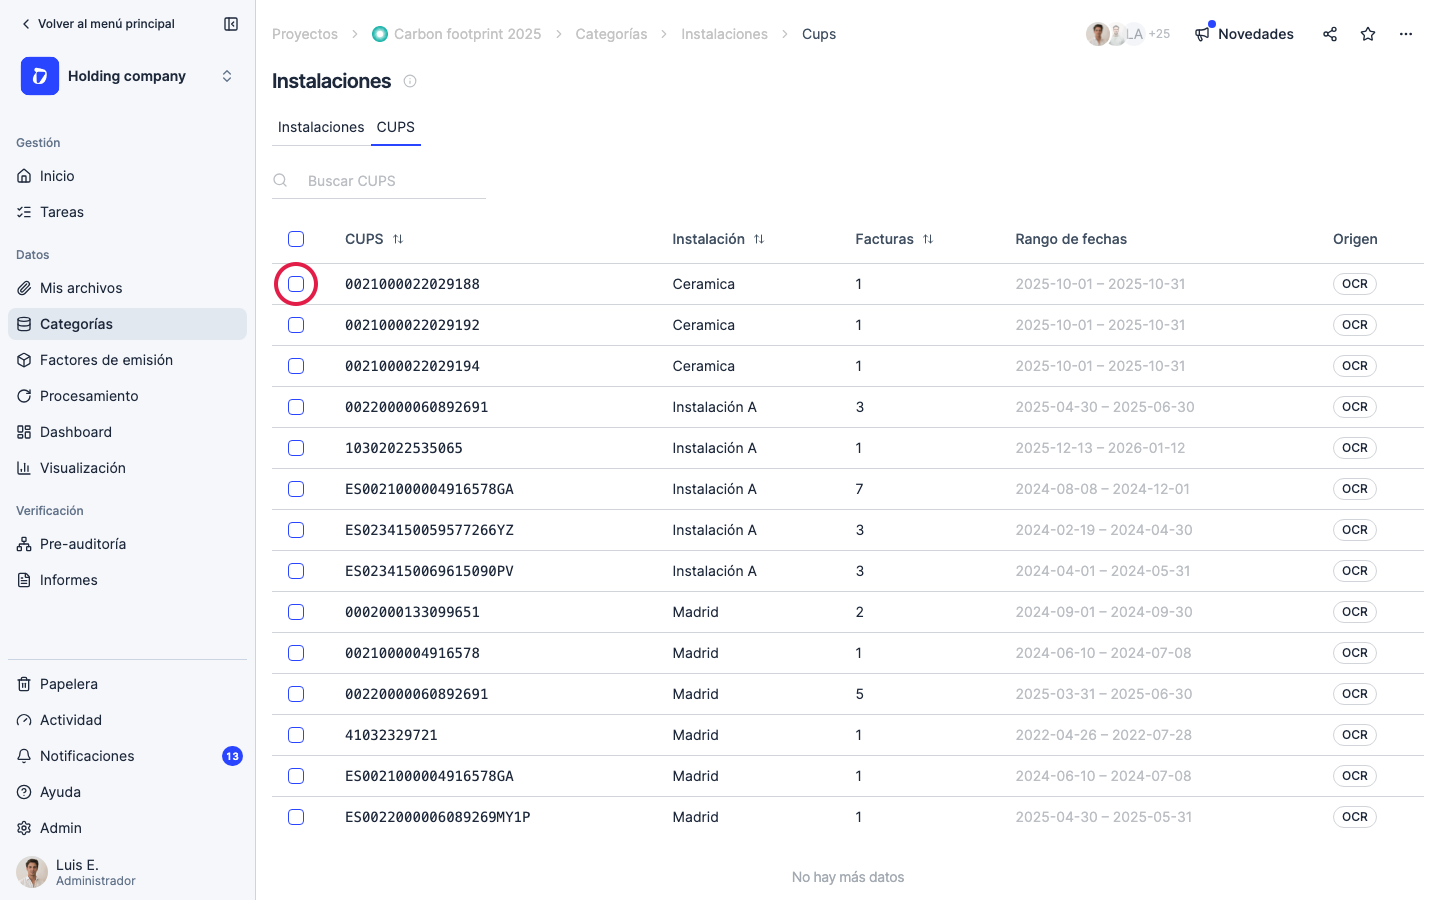Viewport: 1440px width, 900px height.
Task: Open Visualización chart icon
Action: click(24, 468)
